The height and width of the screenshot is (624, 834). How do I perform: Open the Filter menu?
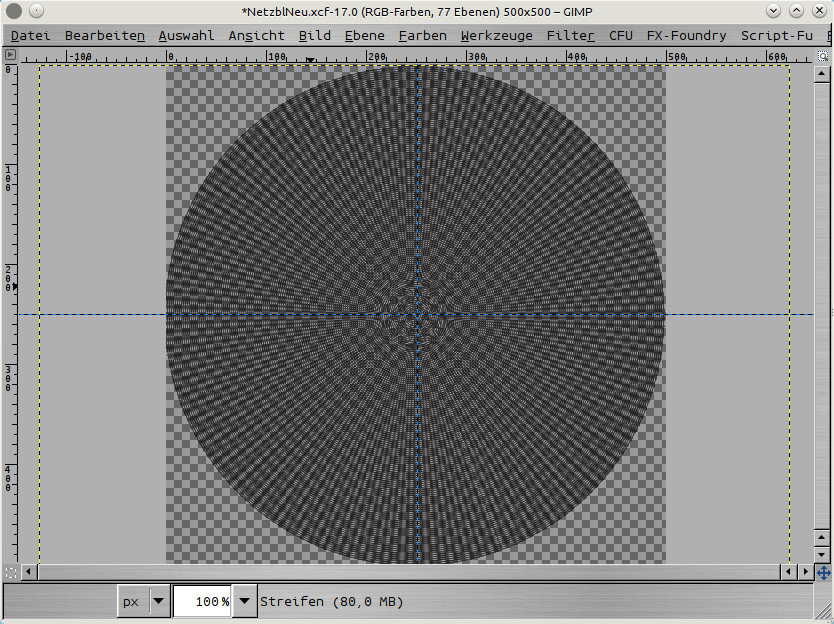point(570,35)
